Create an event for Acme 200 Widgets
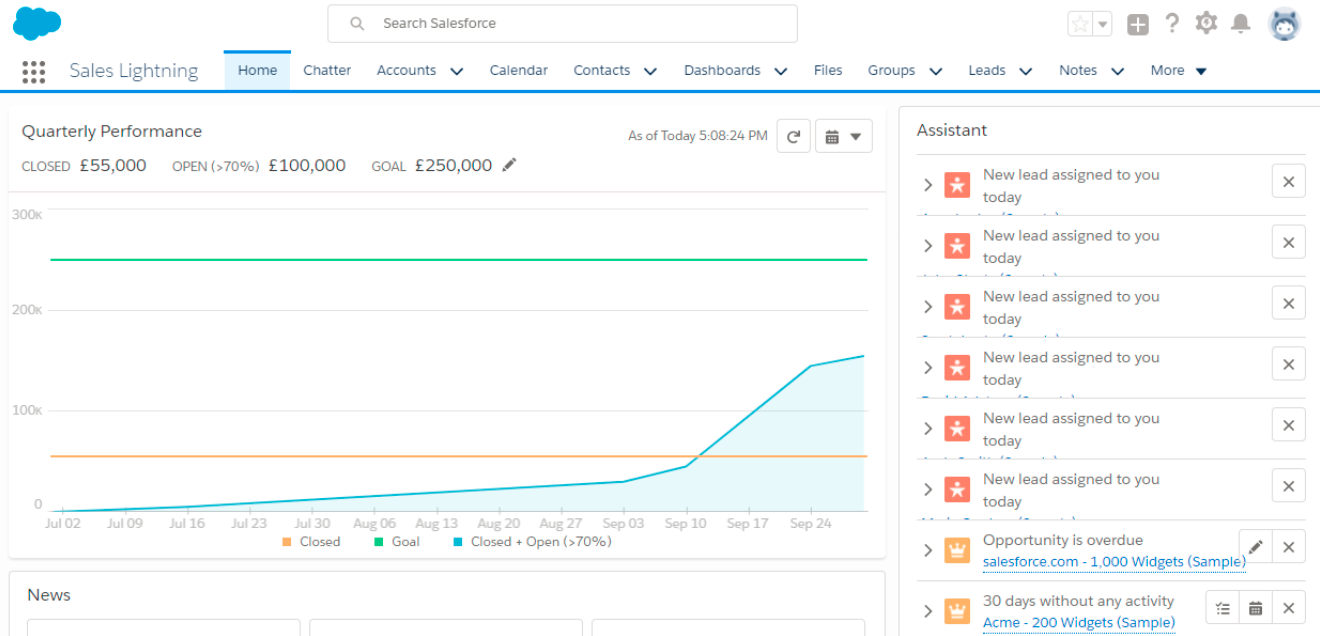This screenshot has height=636, width=1320. click(1256, 608)
